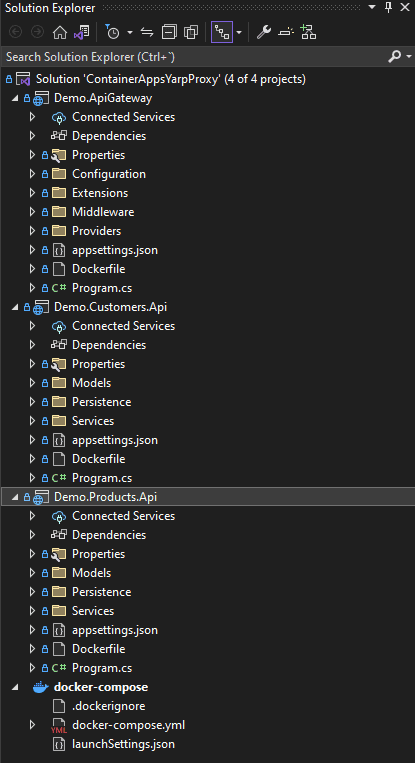Select launchSettings.json under docker-compose
This screenshot has height=763, width=415.
click(x=124, y=744)
